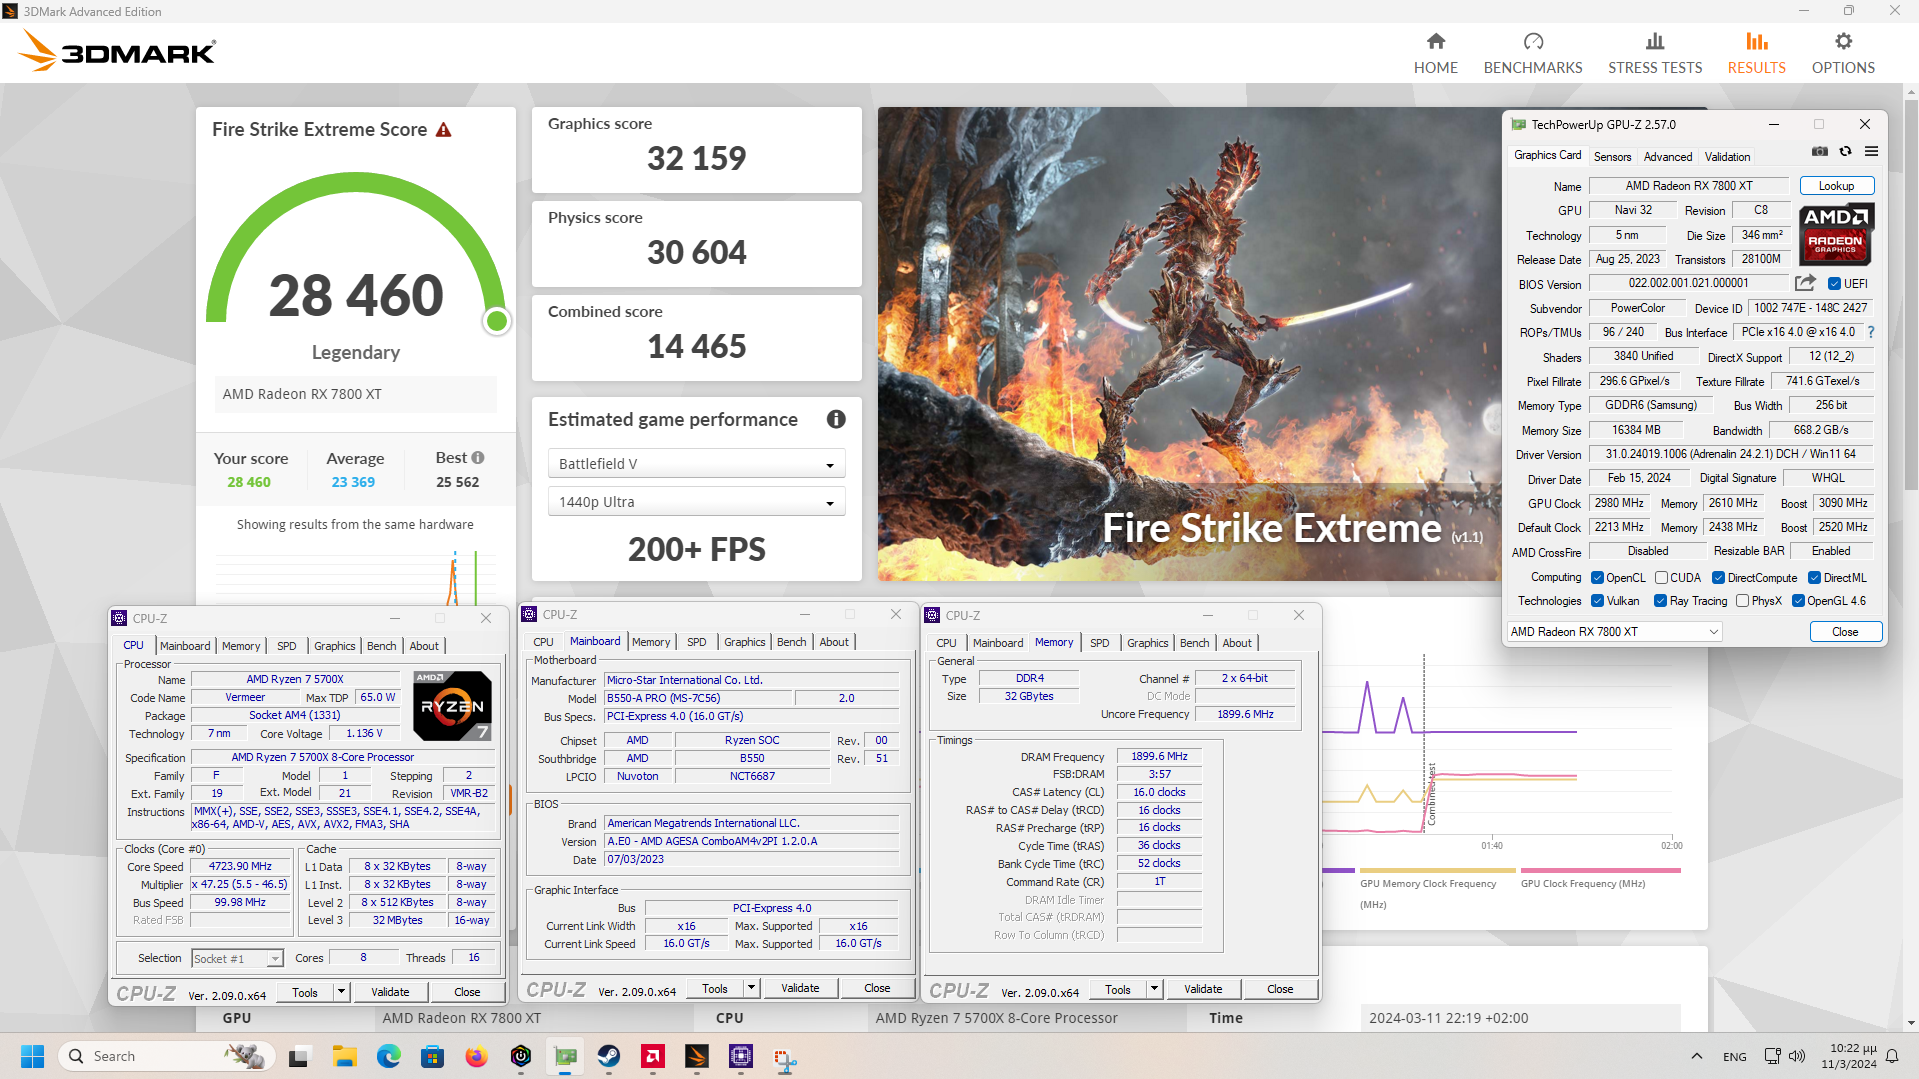Go to the Benchmarks section
Screen dimensions: 1919x1079
(x=1533, y=54)
